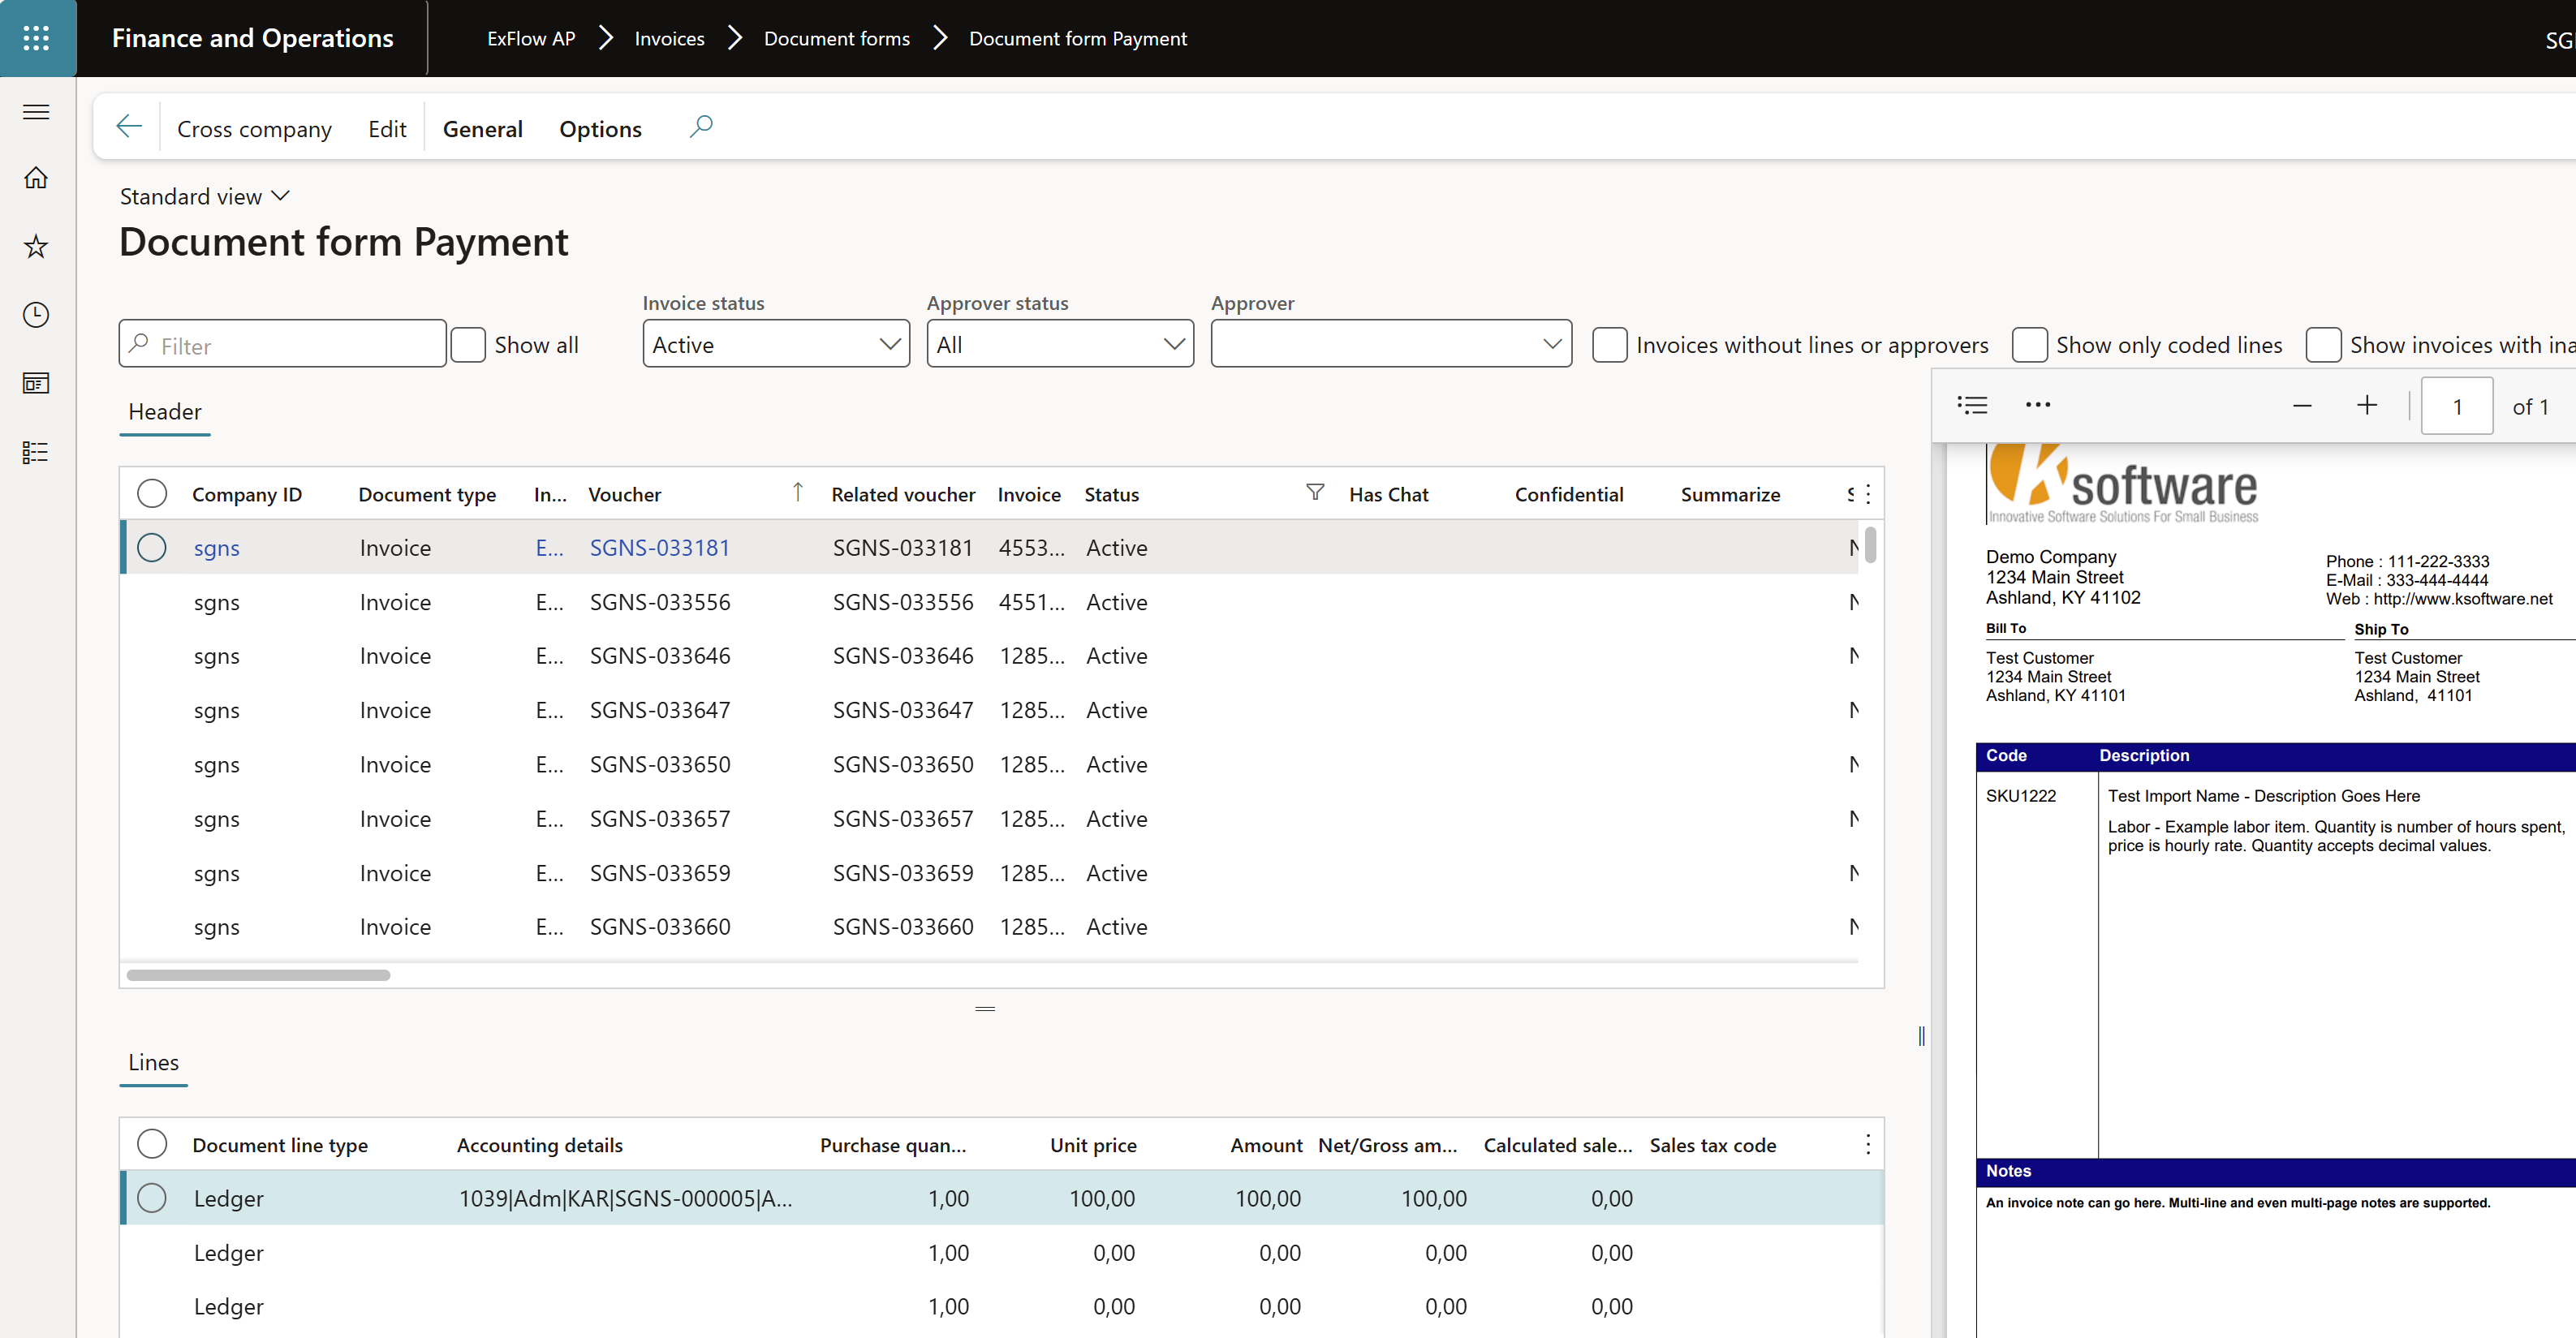Toggle the document preview table of contents
2576x1338 pixels.
point(1972,406)
